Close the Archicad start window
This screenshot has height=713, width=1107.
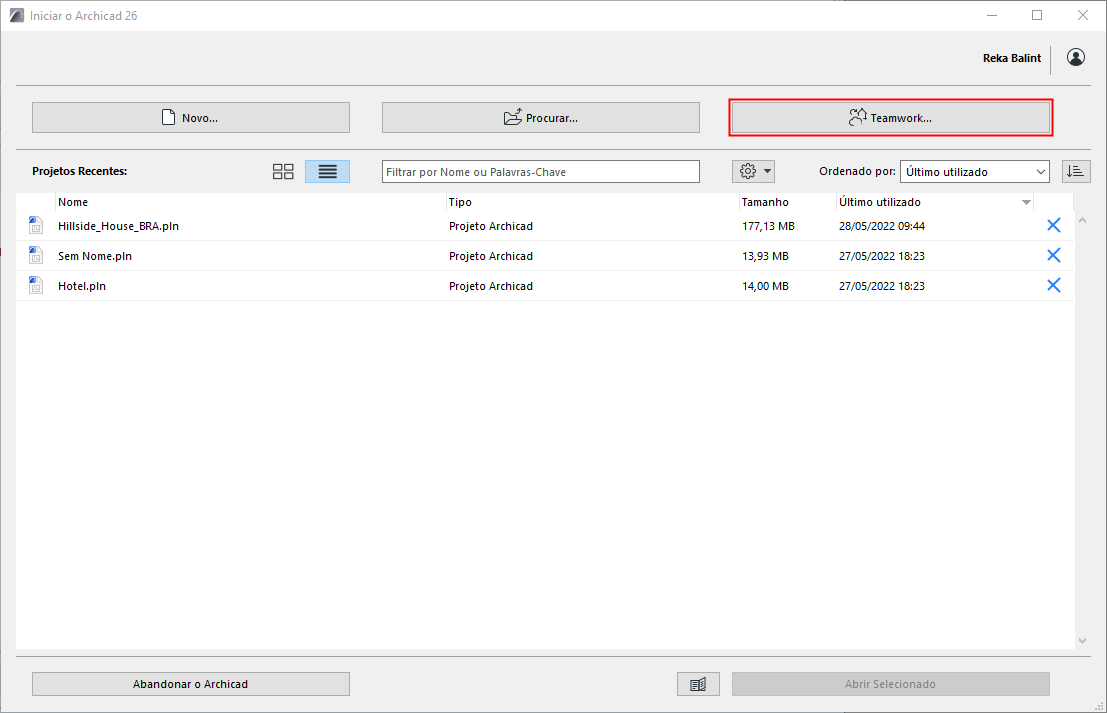coord(1082,15)
